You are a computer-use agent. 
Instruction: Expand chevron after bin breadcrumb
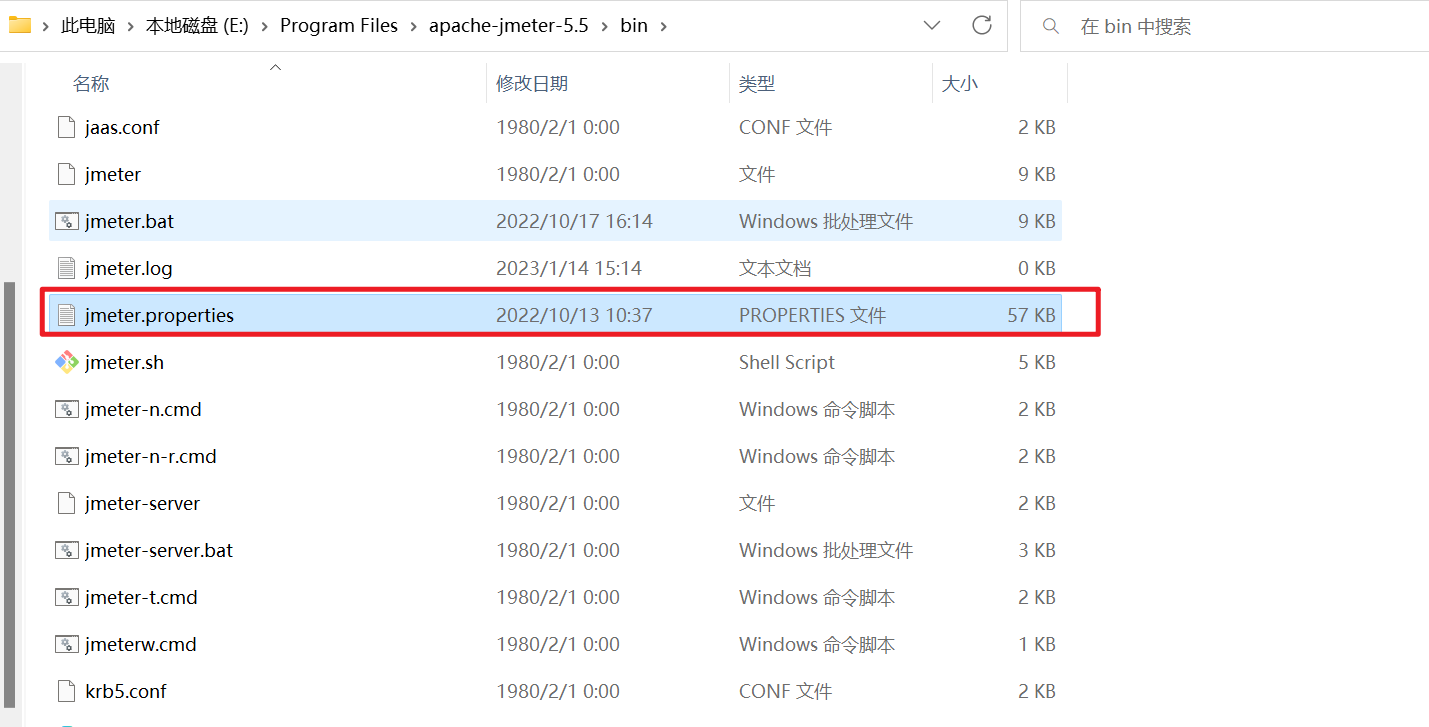[x=663, y=26]
